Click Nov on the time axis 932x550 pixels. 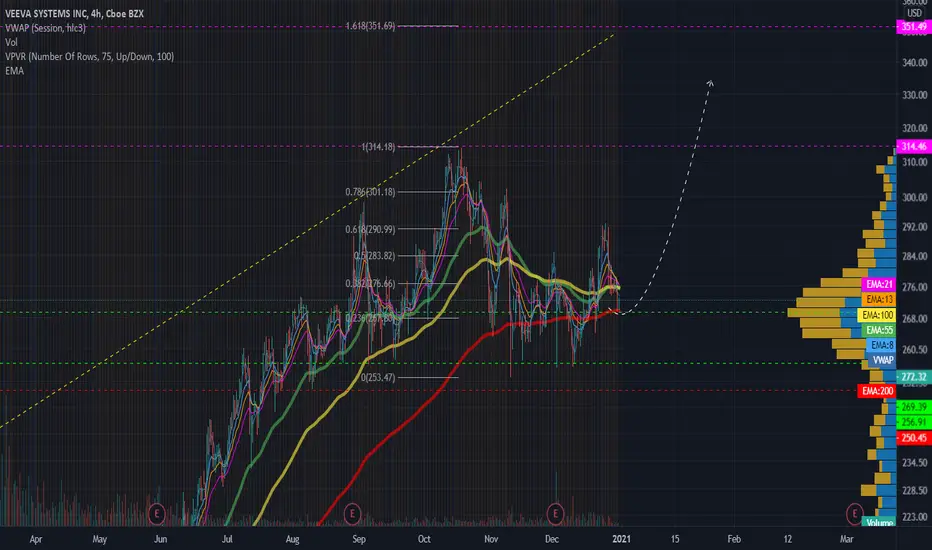tap(490, 539)
